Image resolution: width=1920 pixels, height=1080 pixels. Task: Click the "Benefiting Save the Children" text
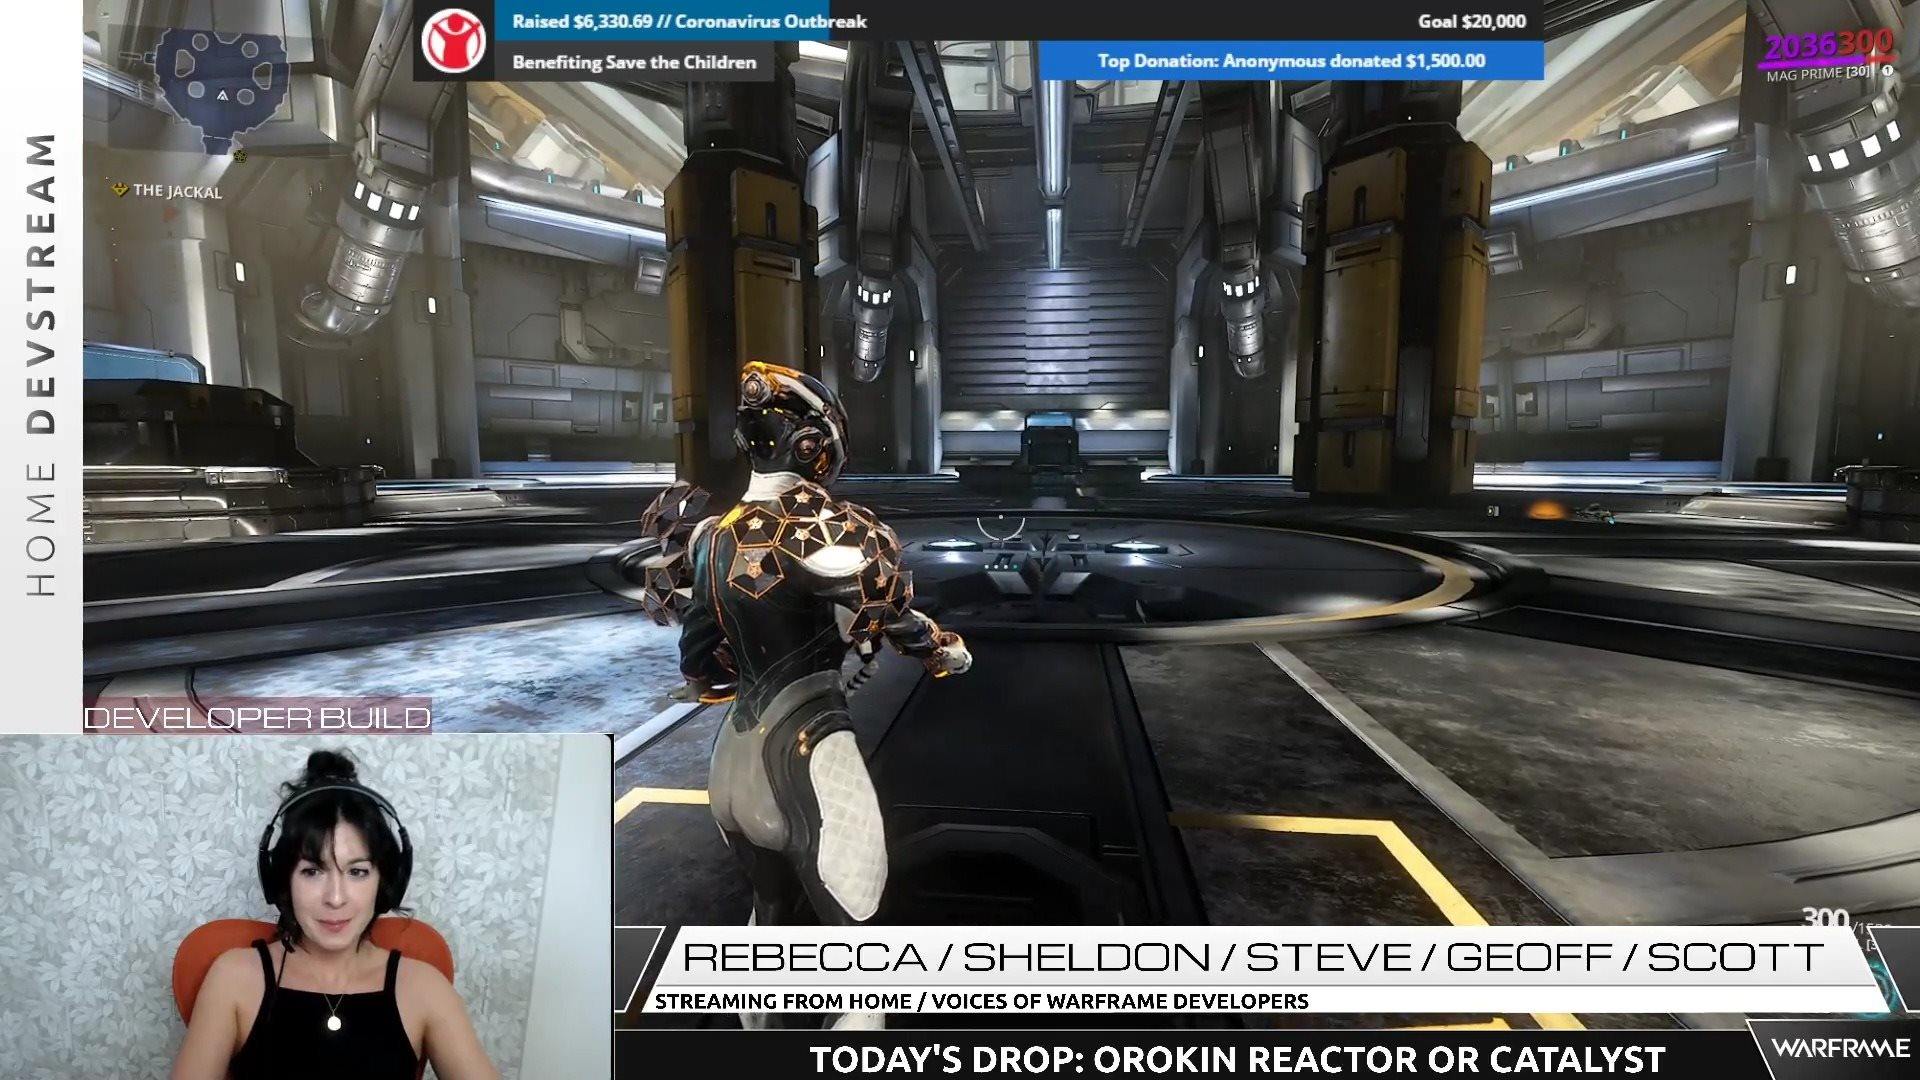click(634, 62)
